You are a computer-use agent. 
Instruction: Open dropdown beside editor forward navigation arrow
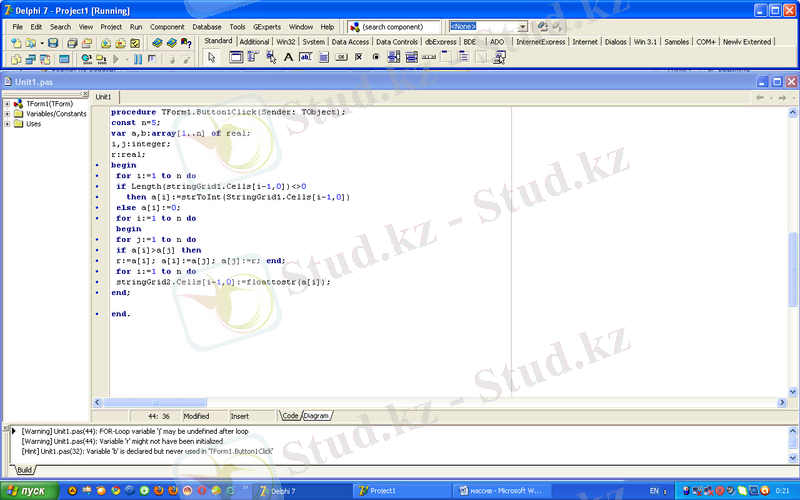[793, 97]
